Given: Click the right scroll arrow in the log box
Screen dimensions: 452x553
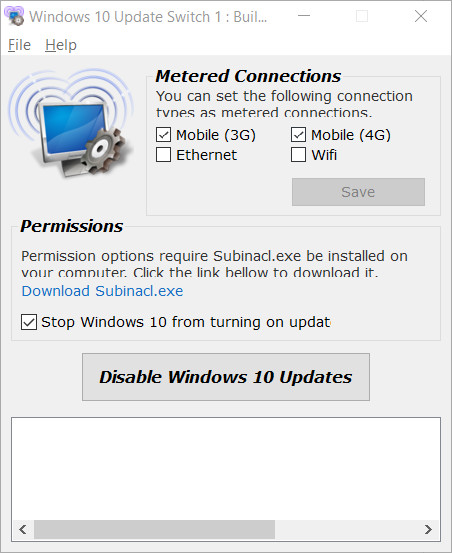Looking at the screenshot, I should click(x=428, y=529).
